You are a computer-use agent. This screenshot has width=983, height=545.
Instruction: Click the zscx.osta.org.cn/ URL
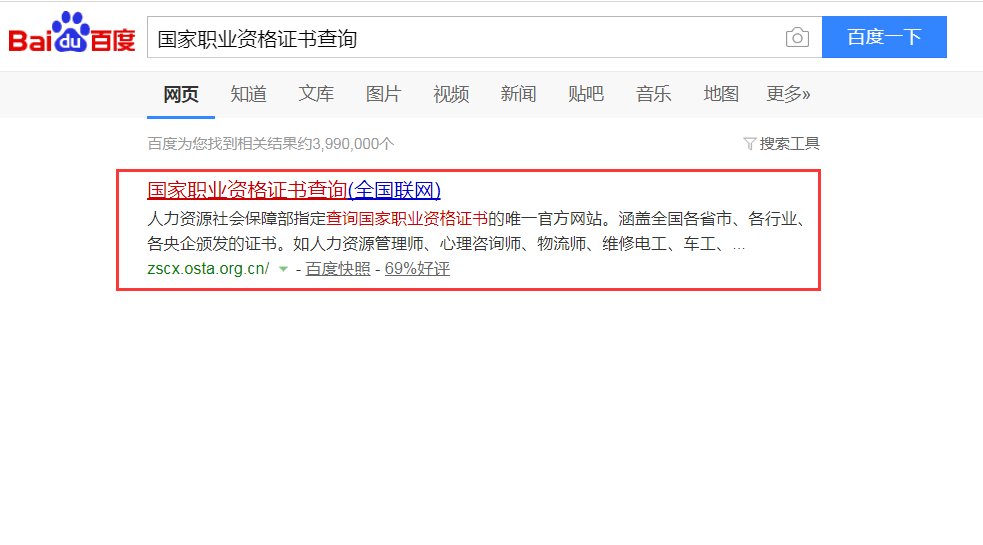click(x=208, y=269)
